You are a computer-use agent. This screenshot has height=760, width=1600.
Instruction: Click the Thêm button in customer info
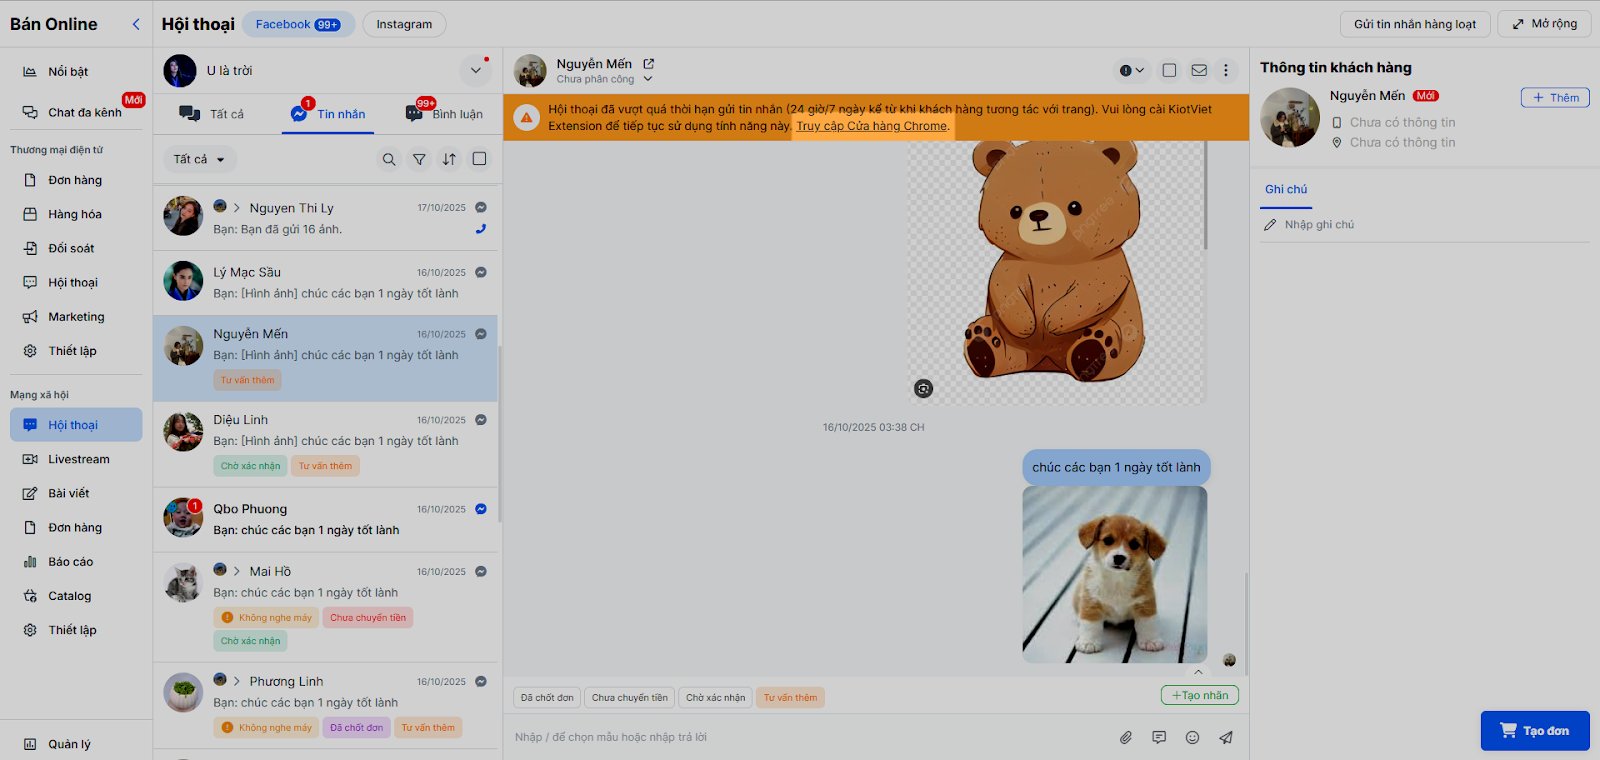click(x=1555, y=97)
